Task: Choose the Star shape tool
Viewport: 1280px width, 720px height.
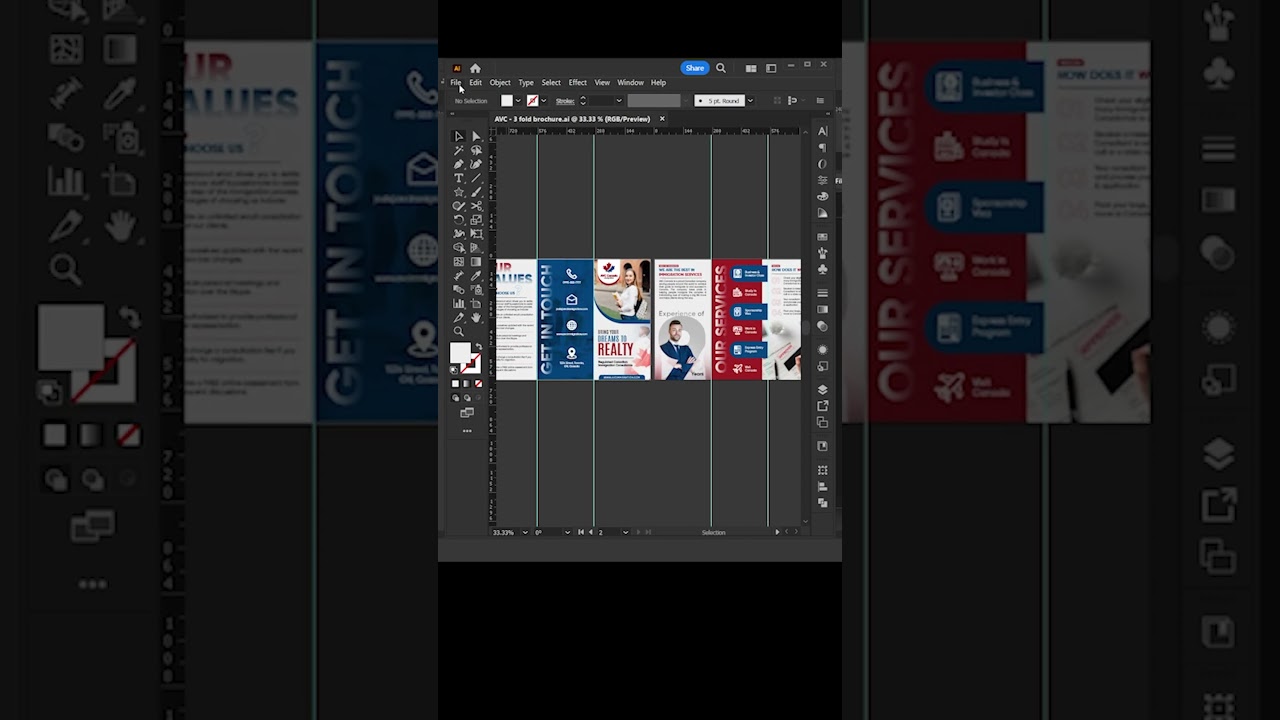Action: tap(459, 191)
